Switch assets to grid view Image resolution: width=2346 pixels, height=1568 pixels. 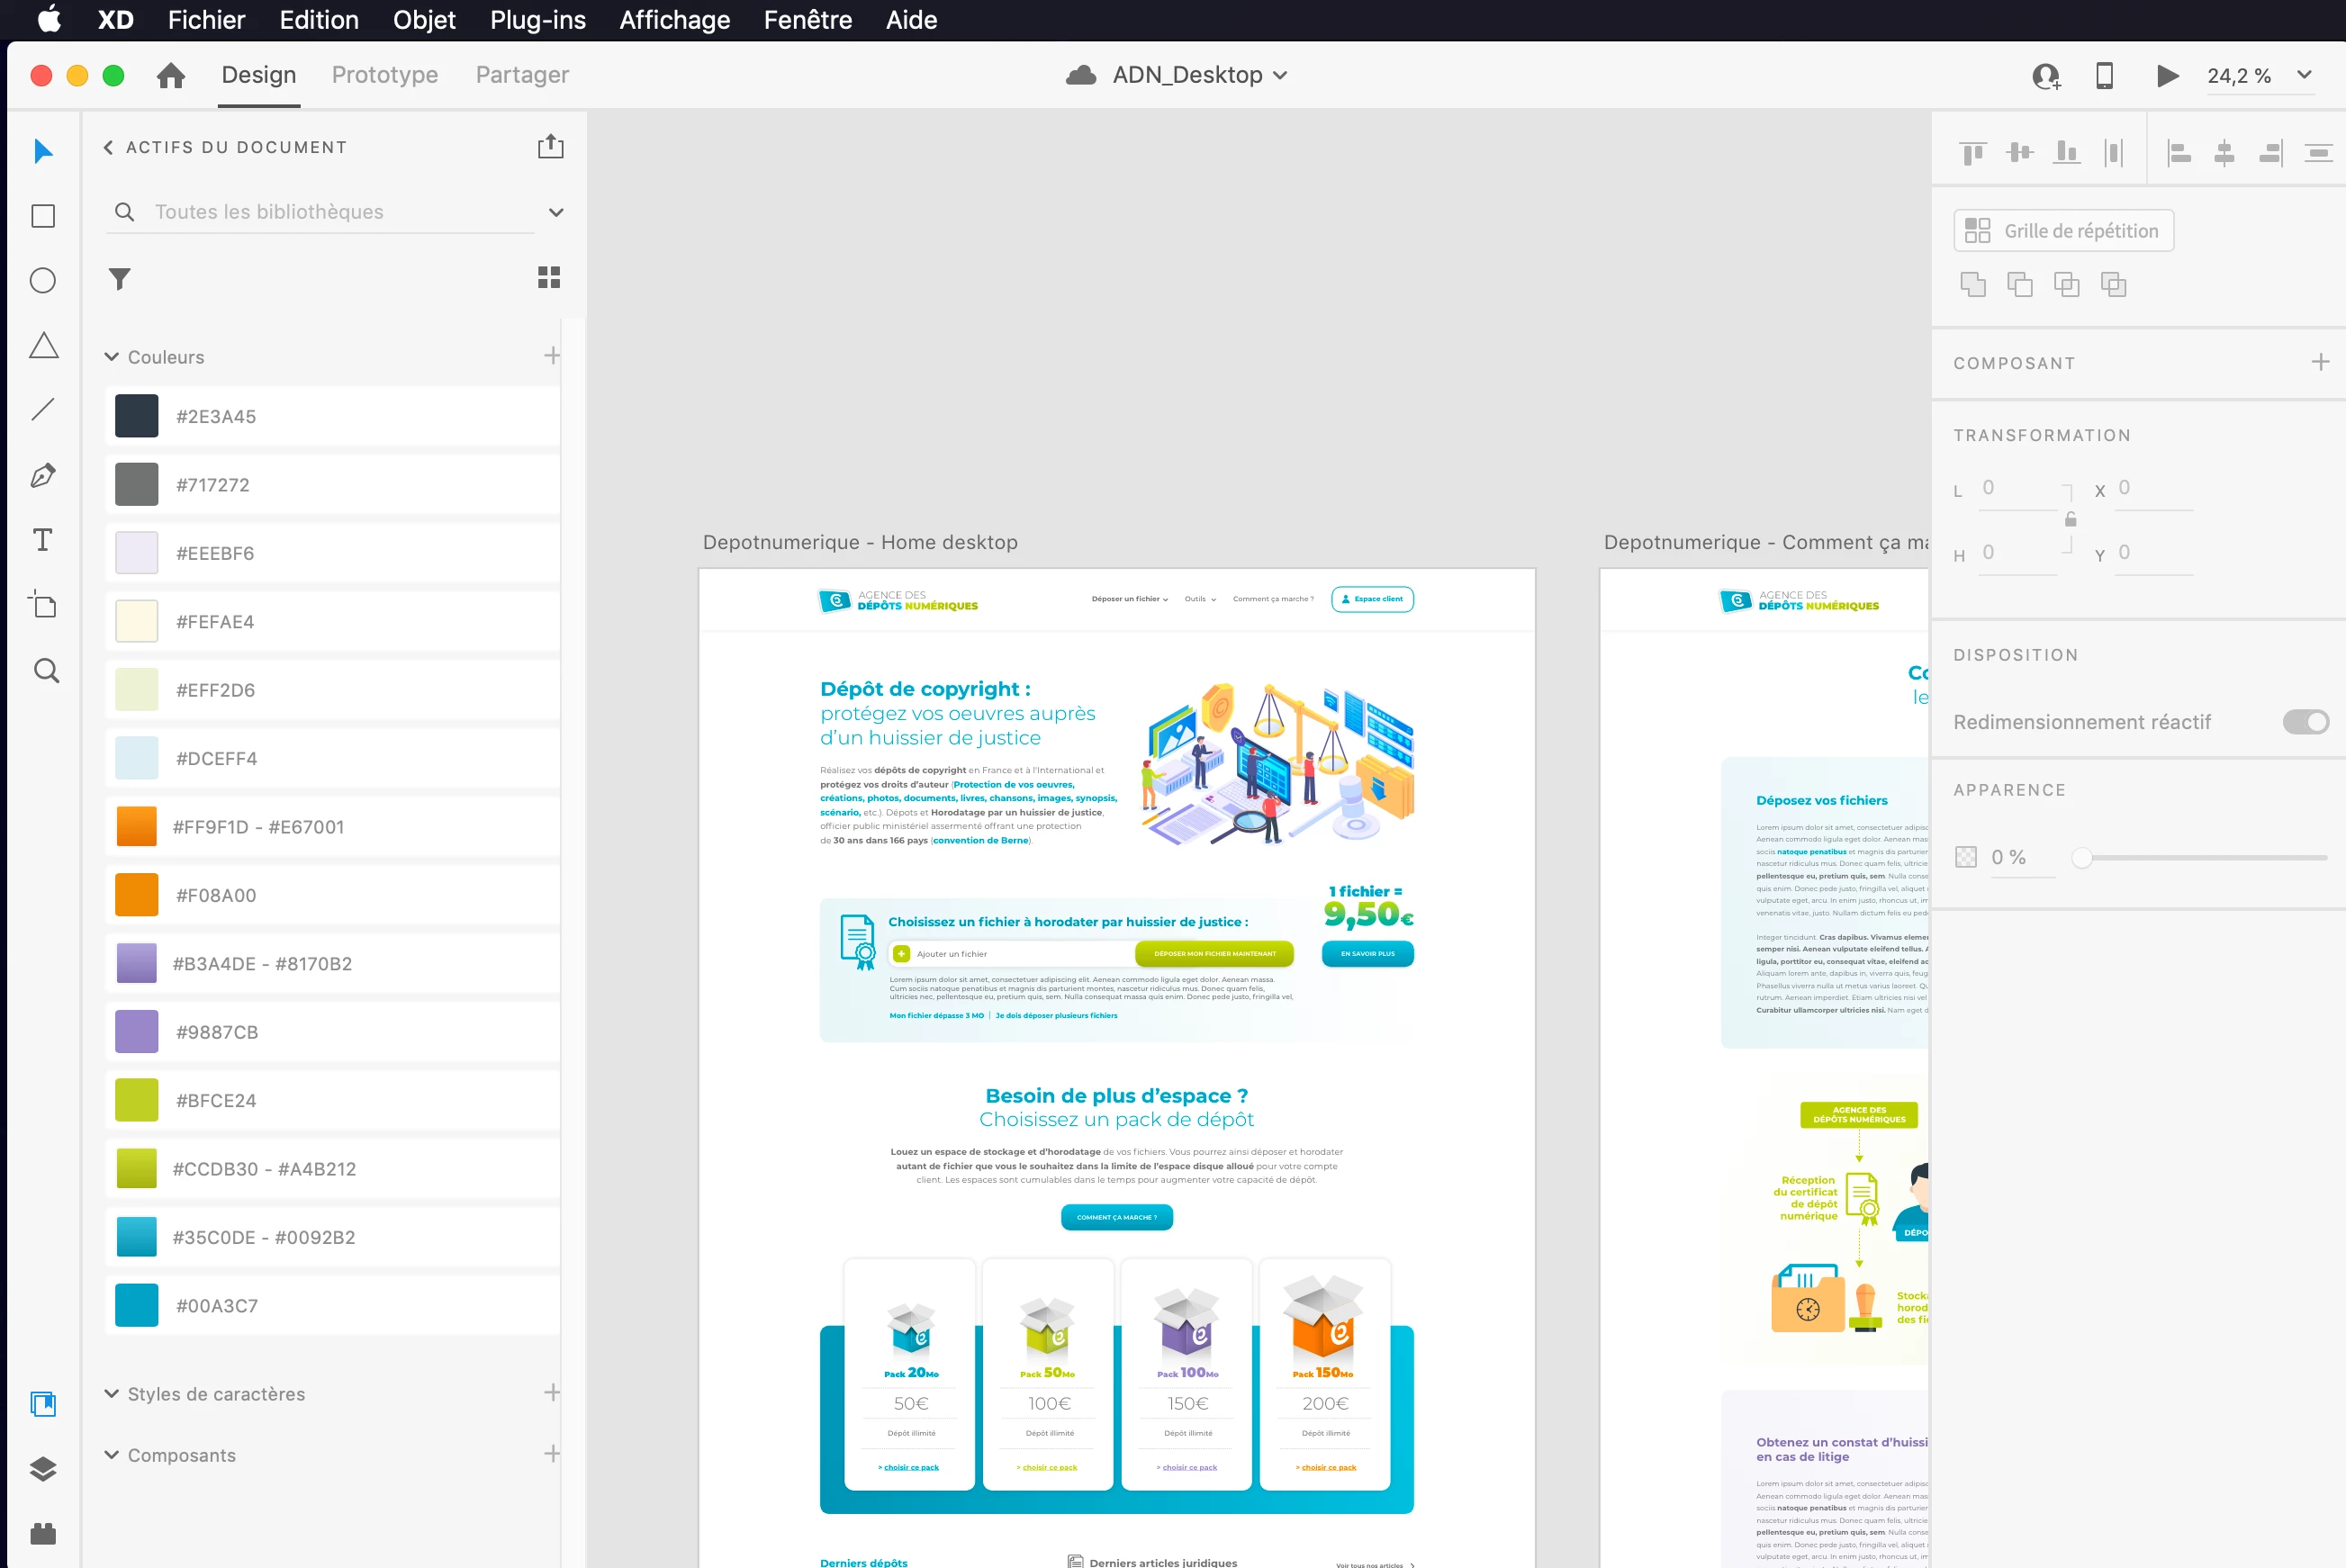549,277
